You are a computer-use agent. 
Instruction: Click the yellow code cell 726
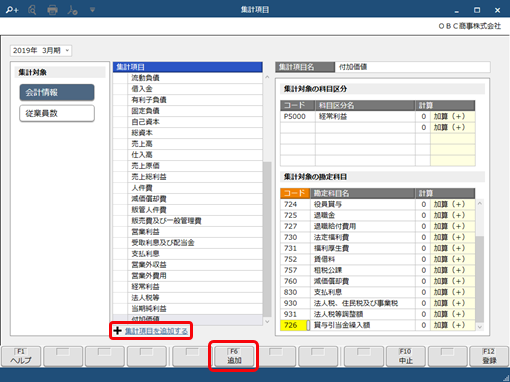point(294,325)
